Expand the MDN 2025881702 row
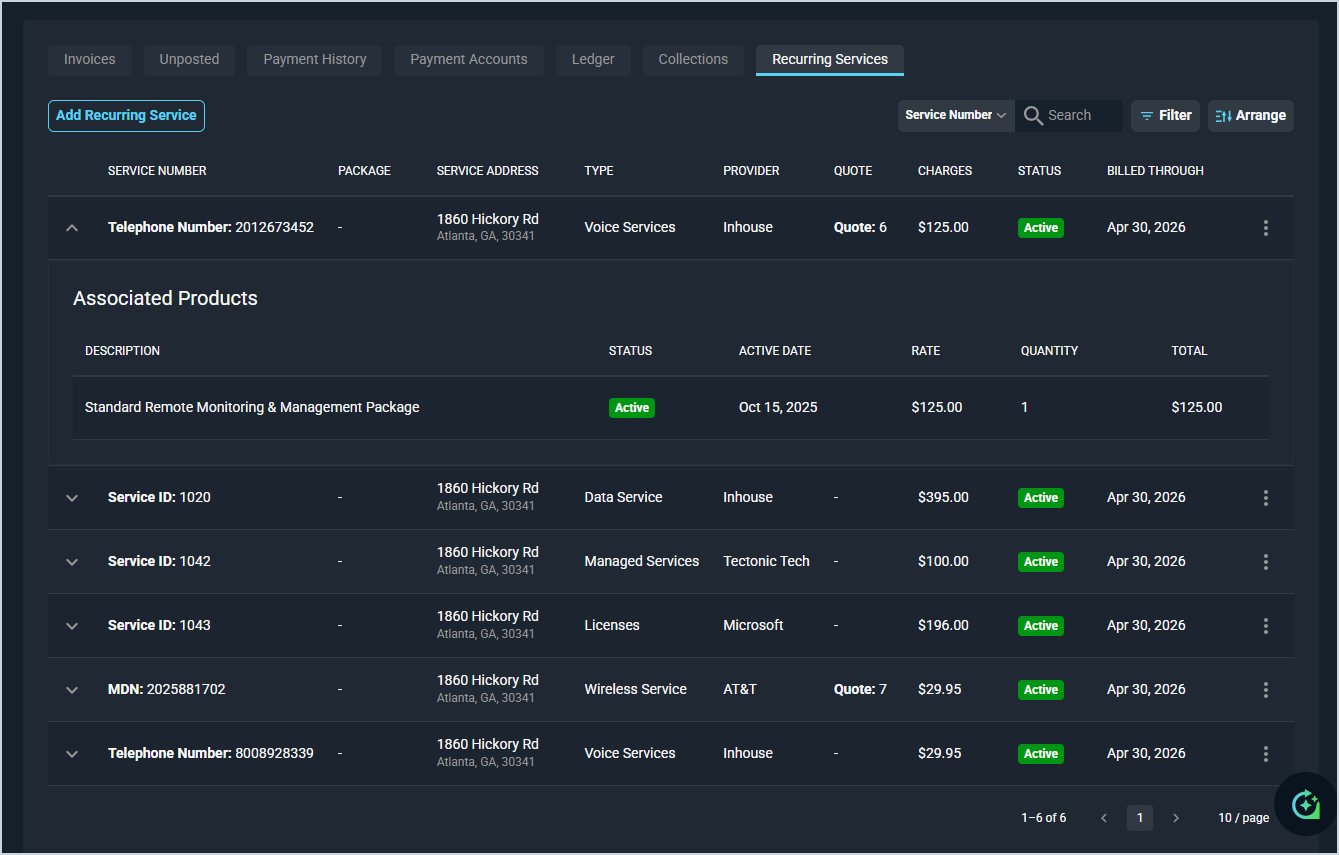This screenshot has height=855, width=1339. pos(72,690)
